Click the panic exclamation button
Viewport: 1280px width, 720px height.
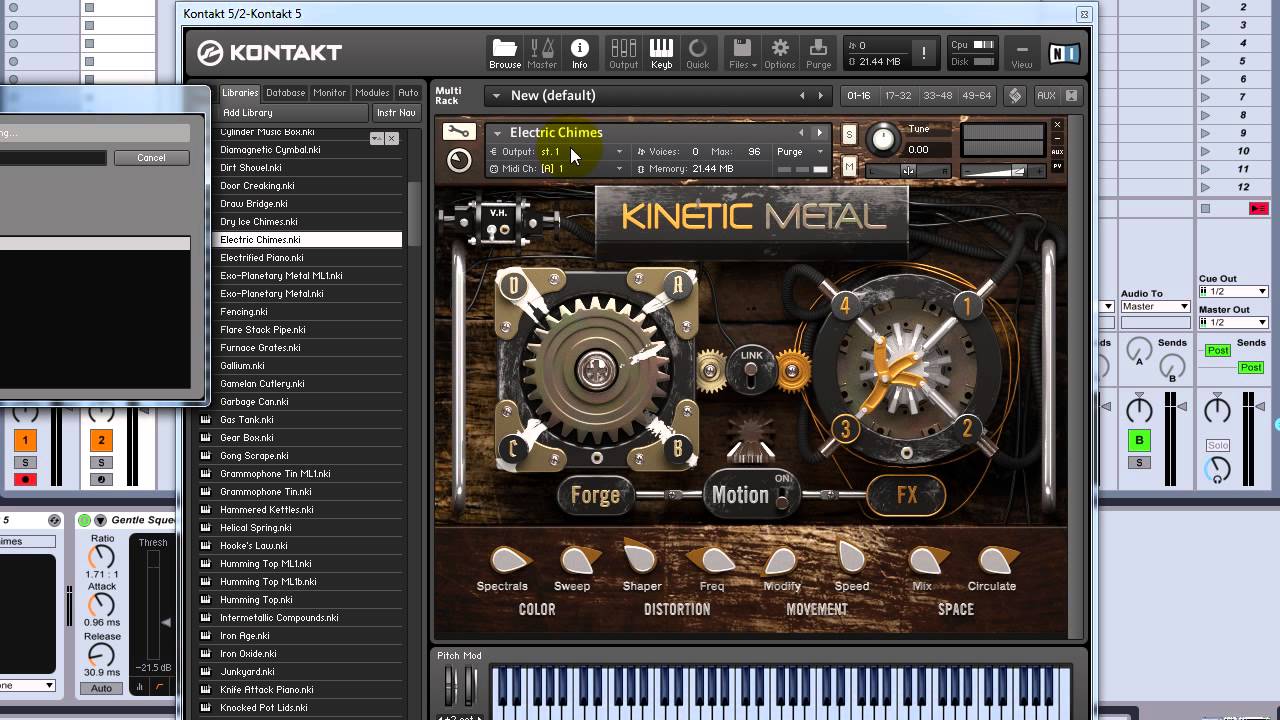click(x=924, y=53)
